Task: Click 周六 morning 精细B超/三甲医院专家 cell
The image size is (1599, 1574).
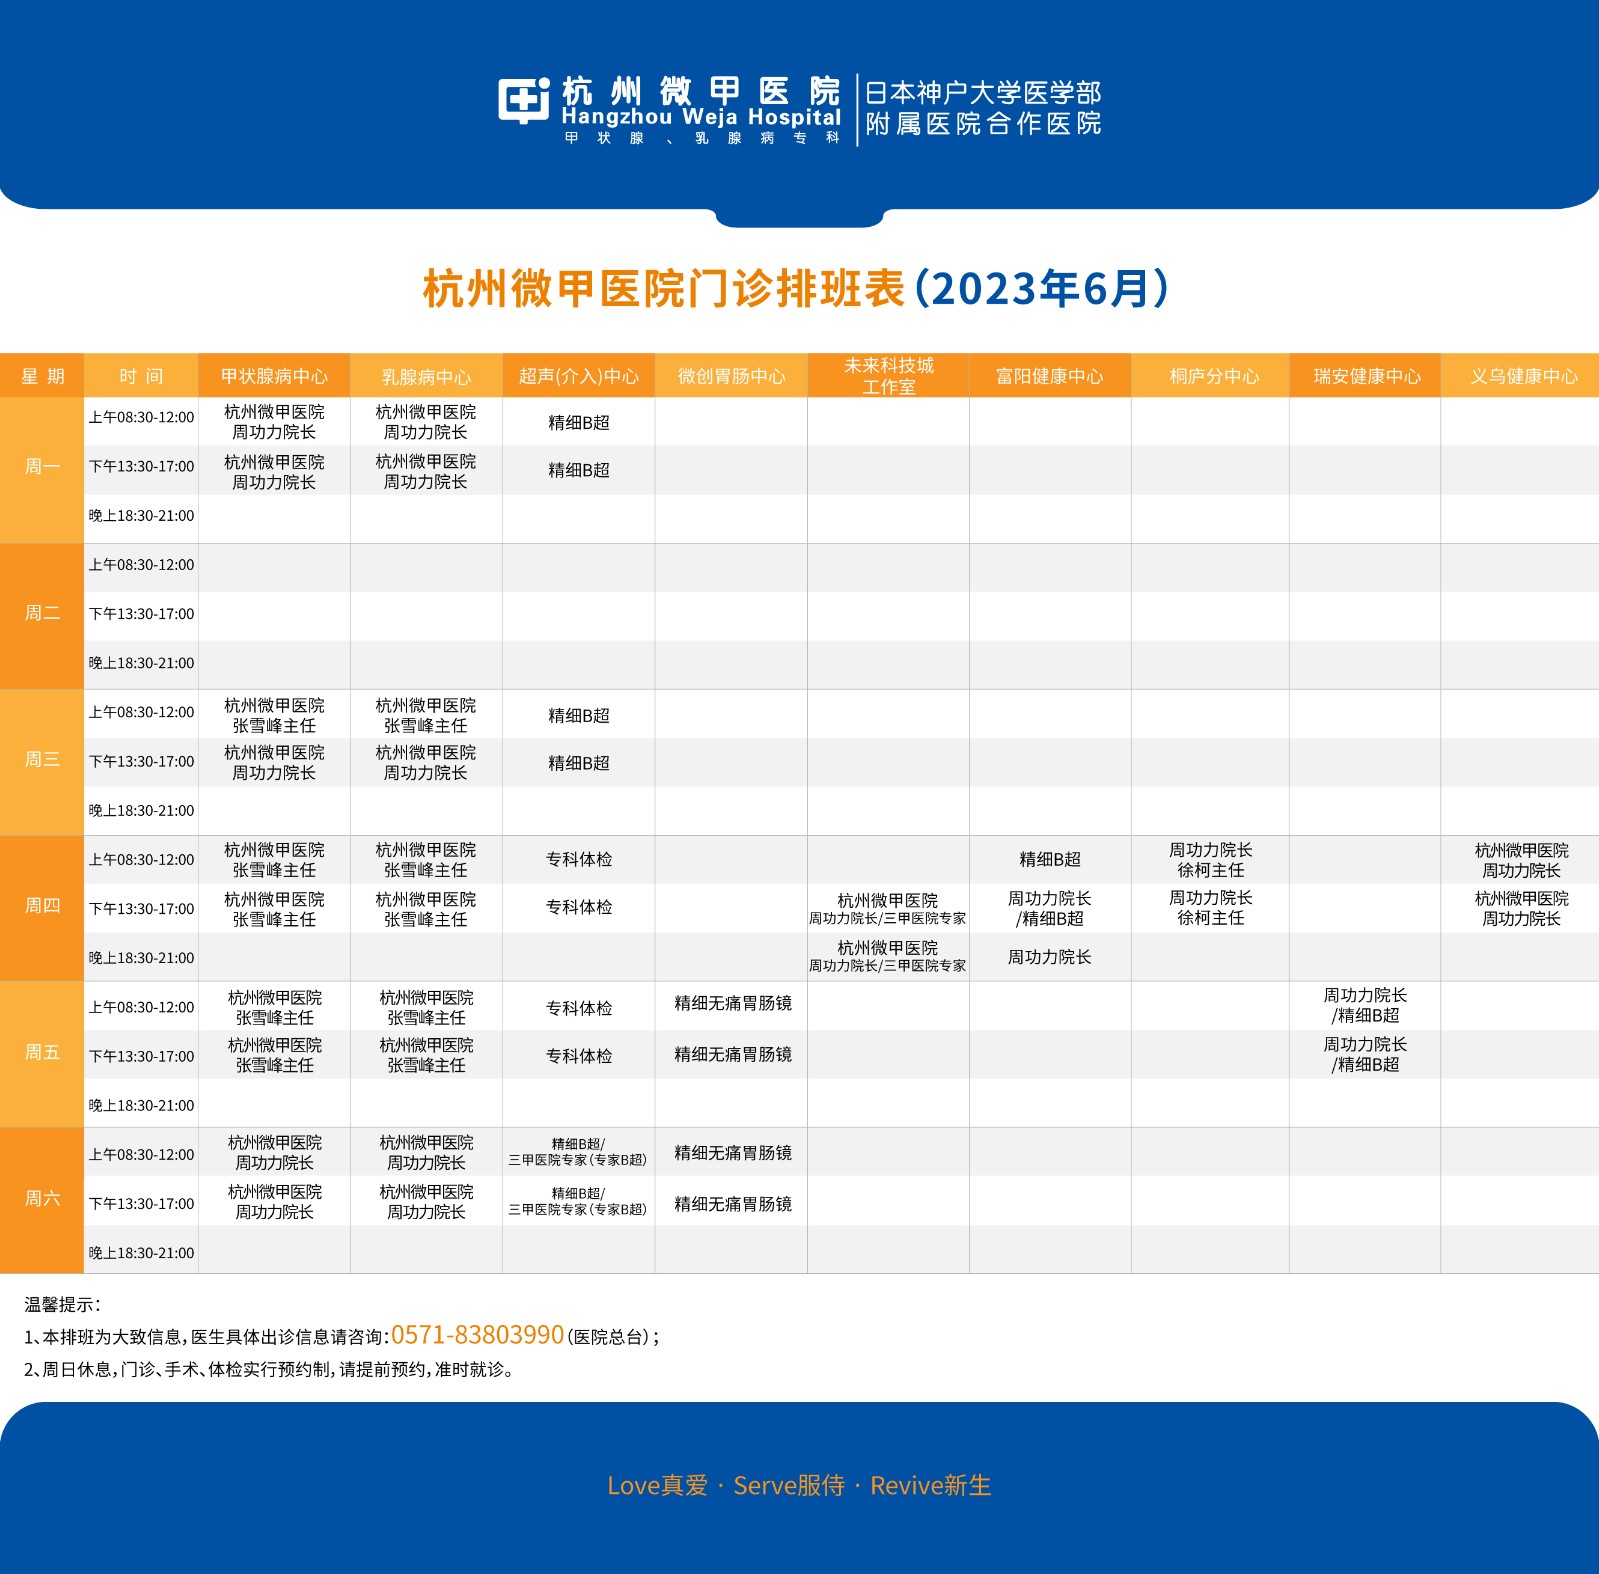Action: pos(578,1152)
